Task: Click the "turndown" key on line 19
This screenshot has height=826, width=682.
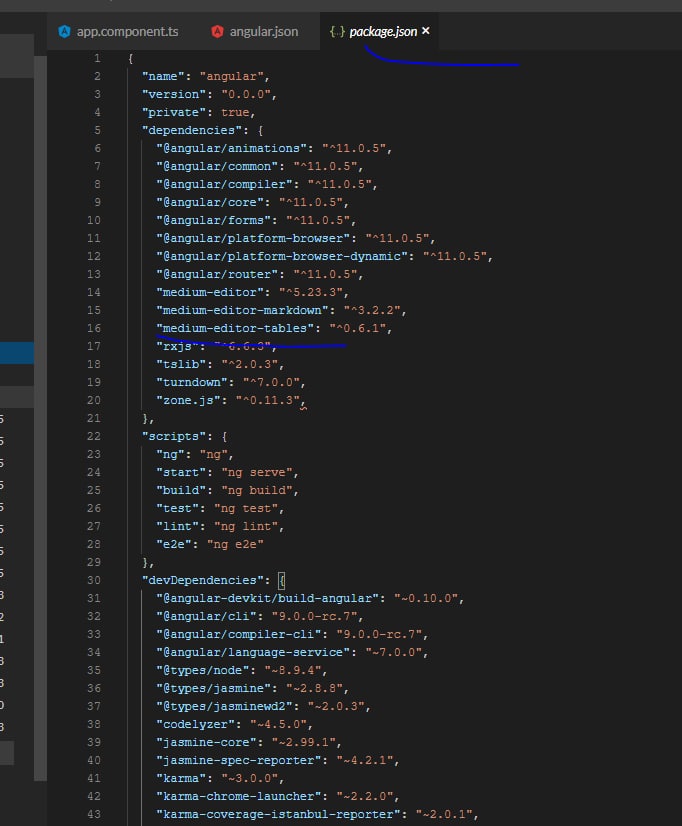Action: 192,382
